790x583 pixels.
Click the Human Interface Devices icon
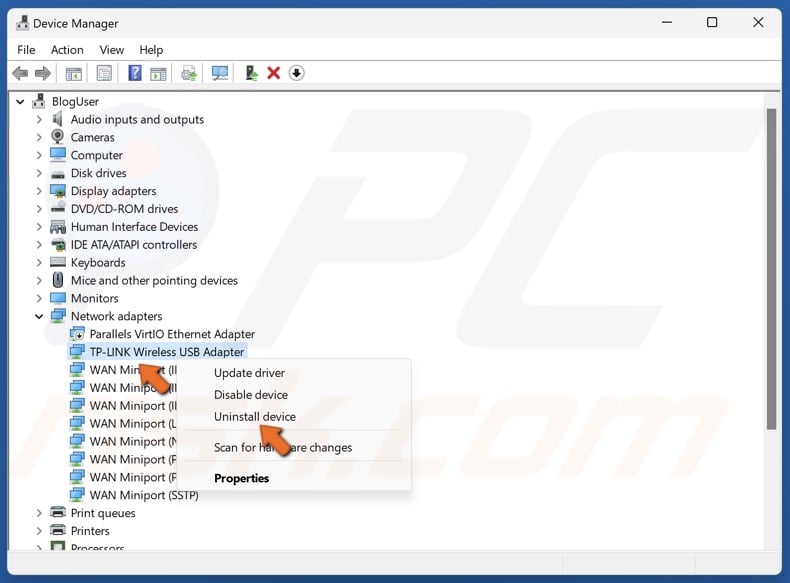[x=58, y=227]
